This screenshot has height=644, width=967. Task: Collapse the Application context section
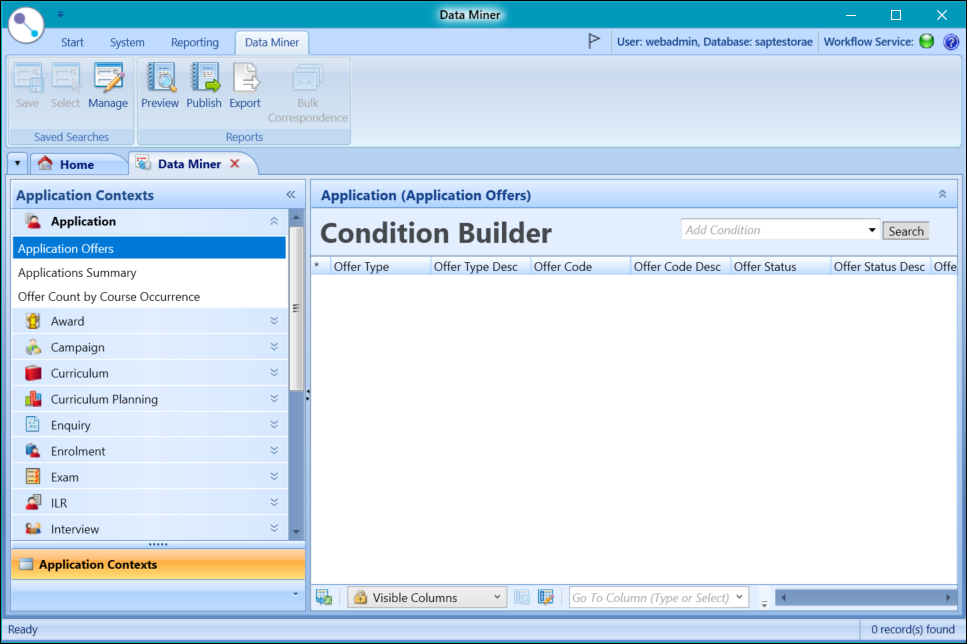tap(273, 221)
